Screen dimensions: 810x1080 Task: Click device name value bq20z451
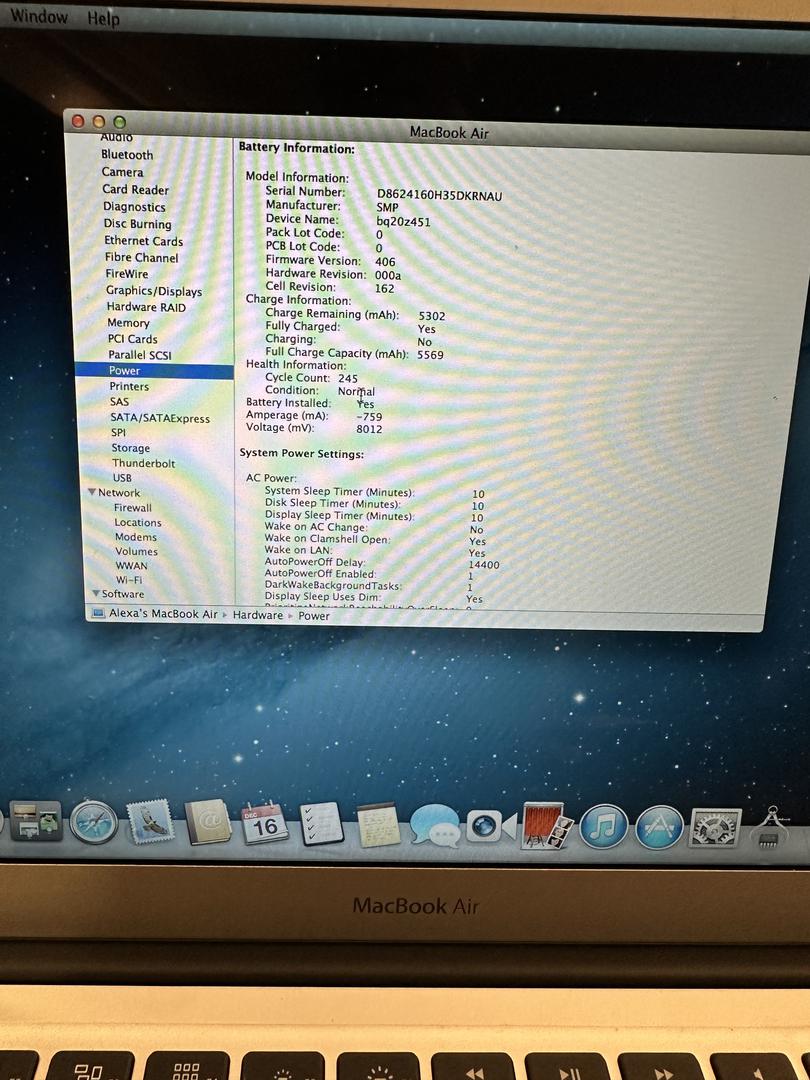(404, 222)
